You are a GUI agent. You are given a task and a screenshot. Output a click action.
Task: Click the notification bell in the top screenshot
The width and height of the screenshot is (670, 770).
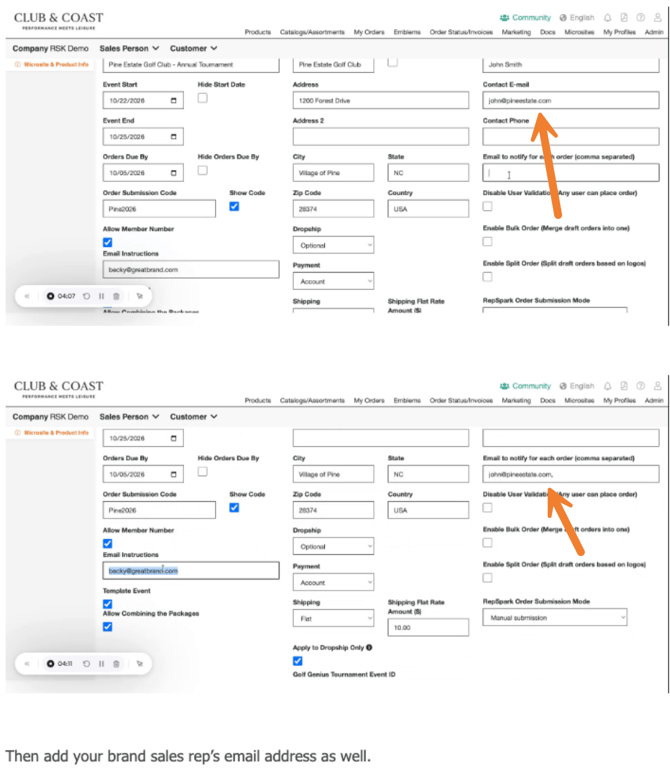pyautogui.click(x=607, y=17)
